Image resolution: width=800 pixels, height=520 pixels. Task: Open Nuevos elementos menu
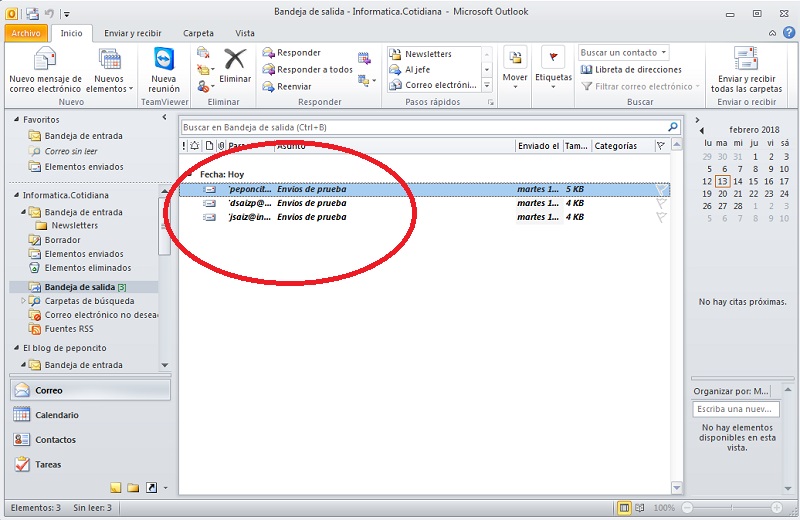click(x=109, y=70)
